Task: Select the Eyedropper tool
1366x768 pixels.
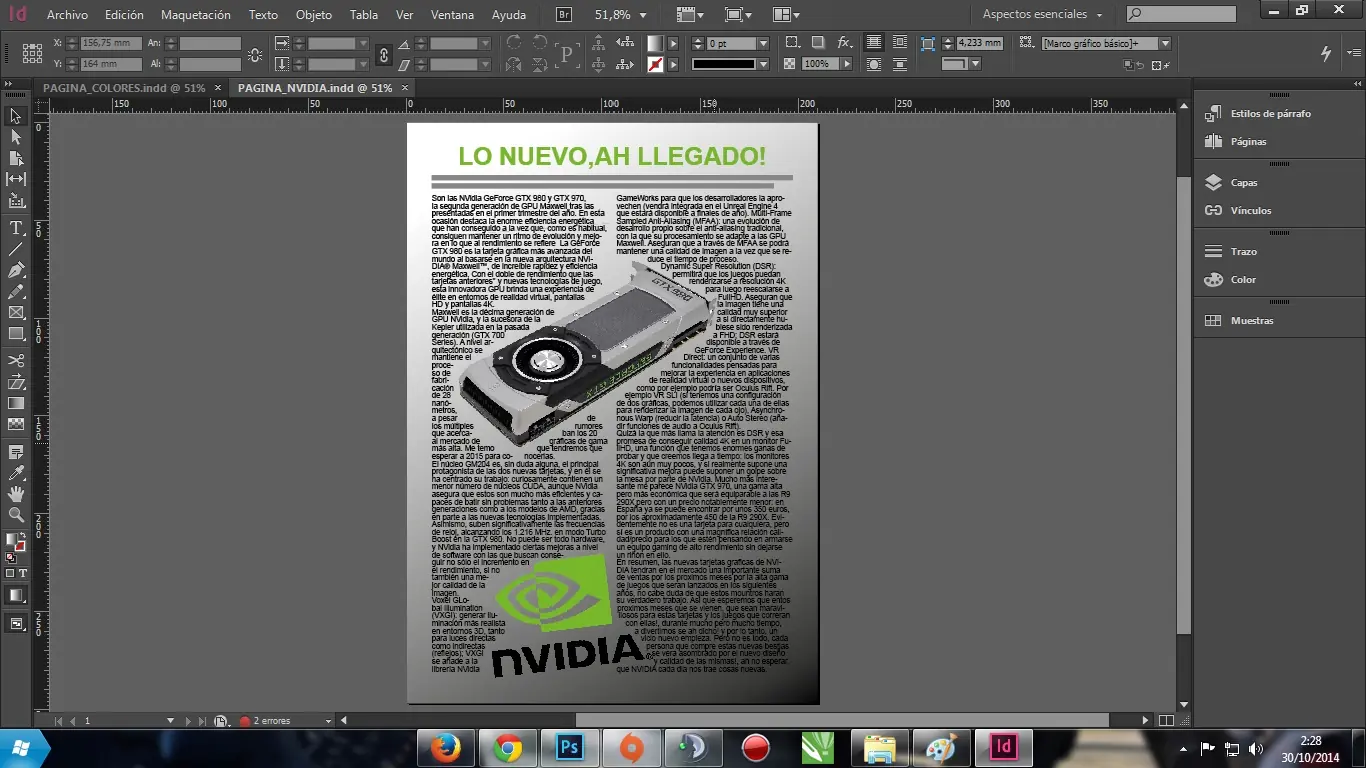Action: click(x=16, y=472)
